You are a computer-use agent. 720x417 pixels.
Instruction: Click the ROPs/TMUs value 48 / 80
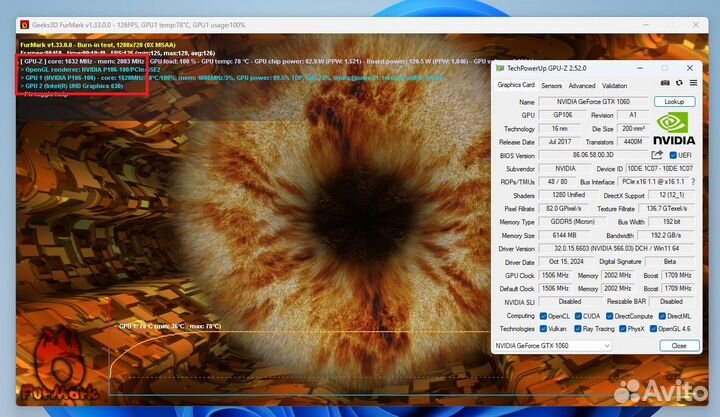557,182
